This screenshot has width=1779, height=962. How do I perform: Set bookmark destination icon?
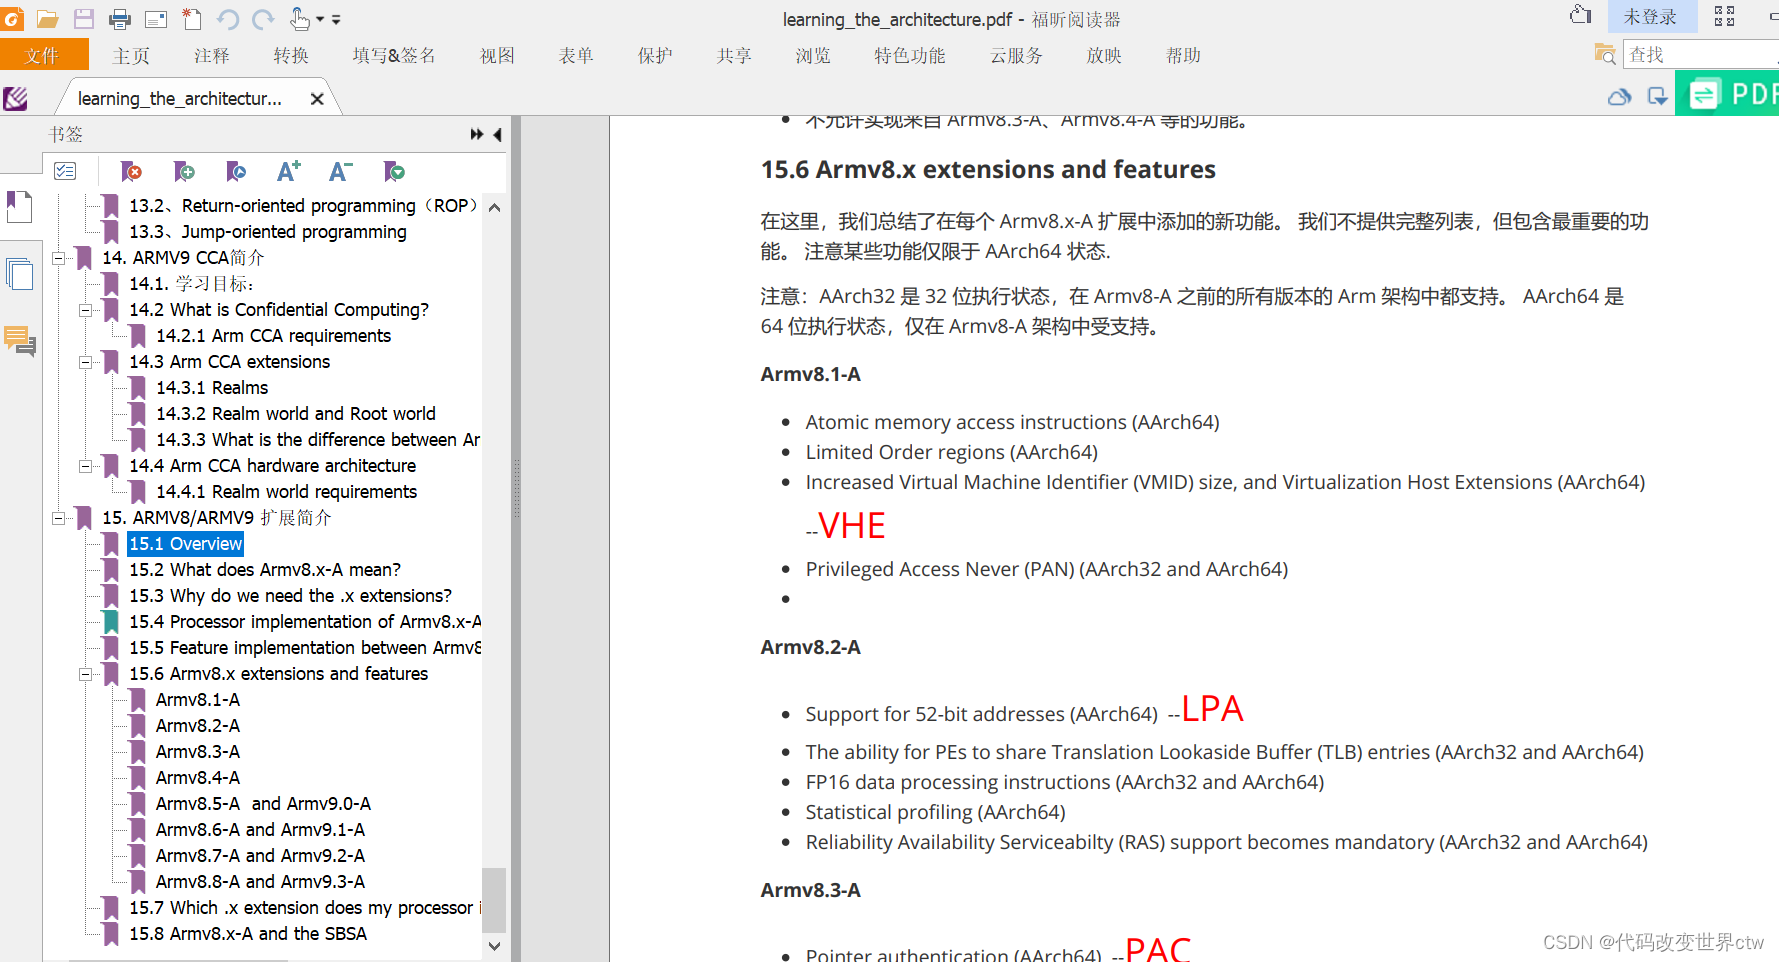coord(236,172)
